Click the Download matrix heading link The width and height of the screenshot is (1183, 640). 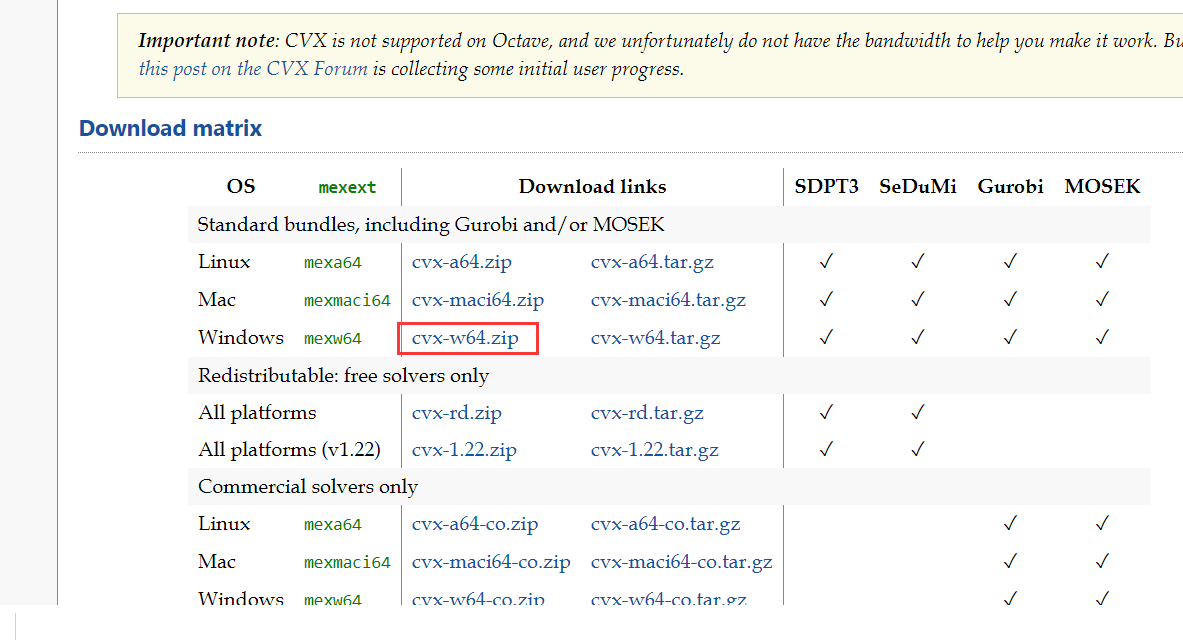pos(170,128)
